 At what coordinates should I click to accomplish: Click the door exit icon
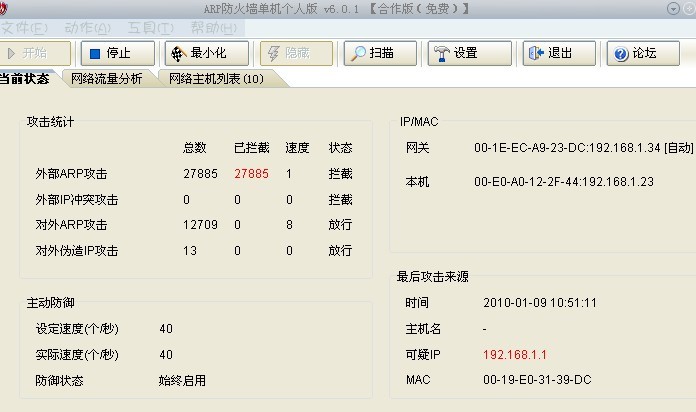pyautogui.click(x=536, y=53)
